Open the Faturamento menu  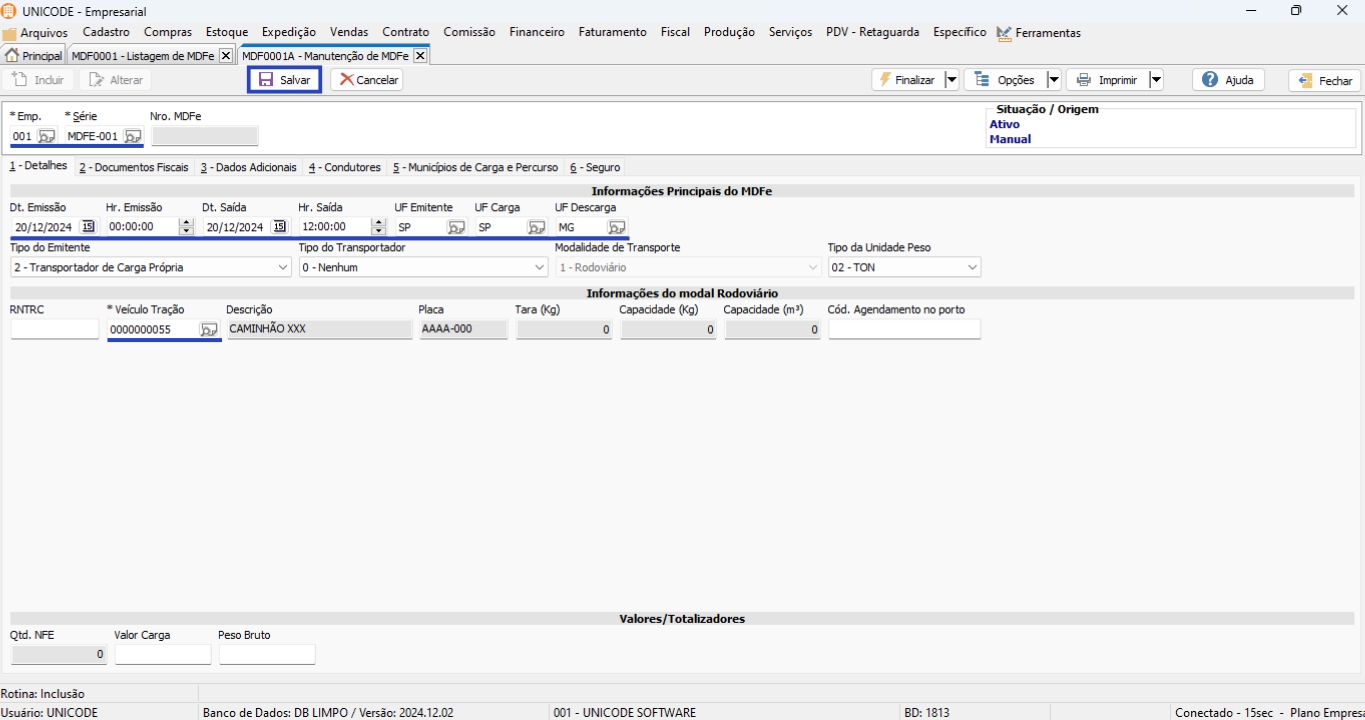pos(612,32)
